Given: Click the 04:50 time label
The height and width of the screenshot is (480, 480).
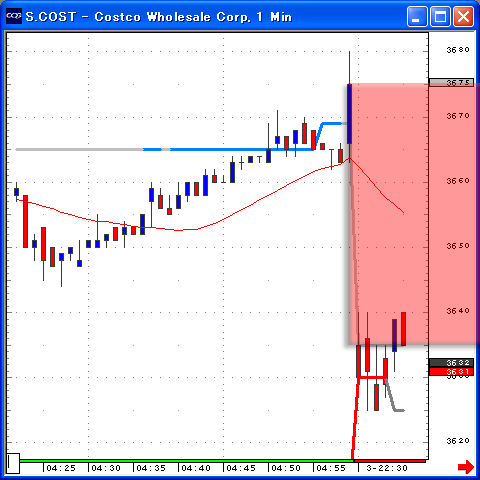Looking at the screenshot, I should [x=286, y=468].
